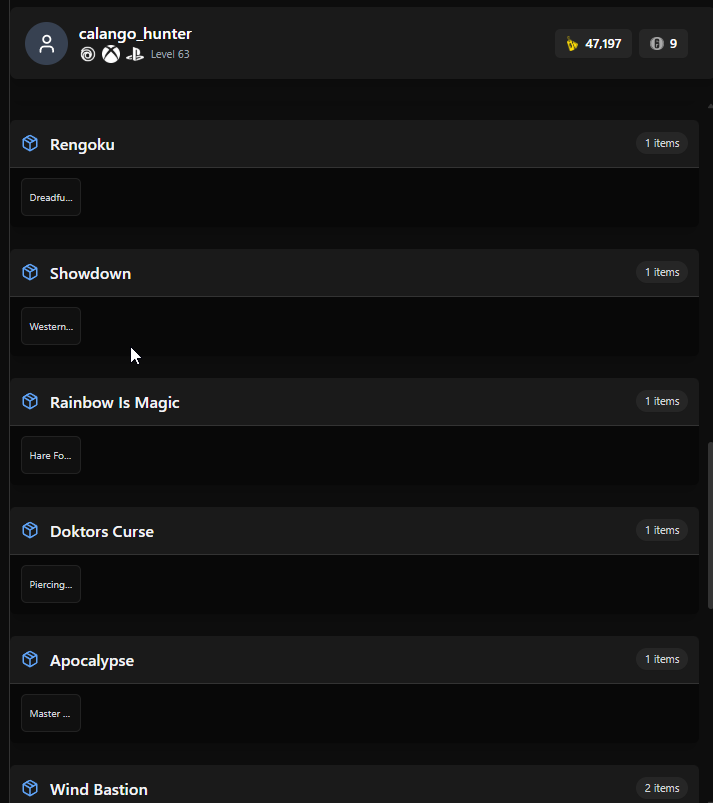
Task: Collapse the Rainbow Is Magic section header
Action: point(354,402)
